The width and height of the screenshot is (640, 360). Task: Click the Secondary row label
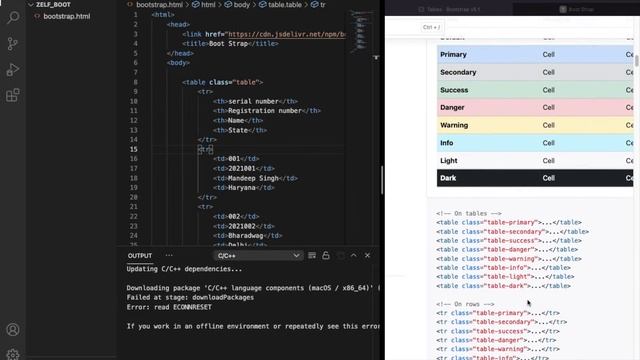coord(458,72)
